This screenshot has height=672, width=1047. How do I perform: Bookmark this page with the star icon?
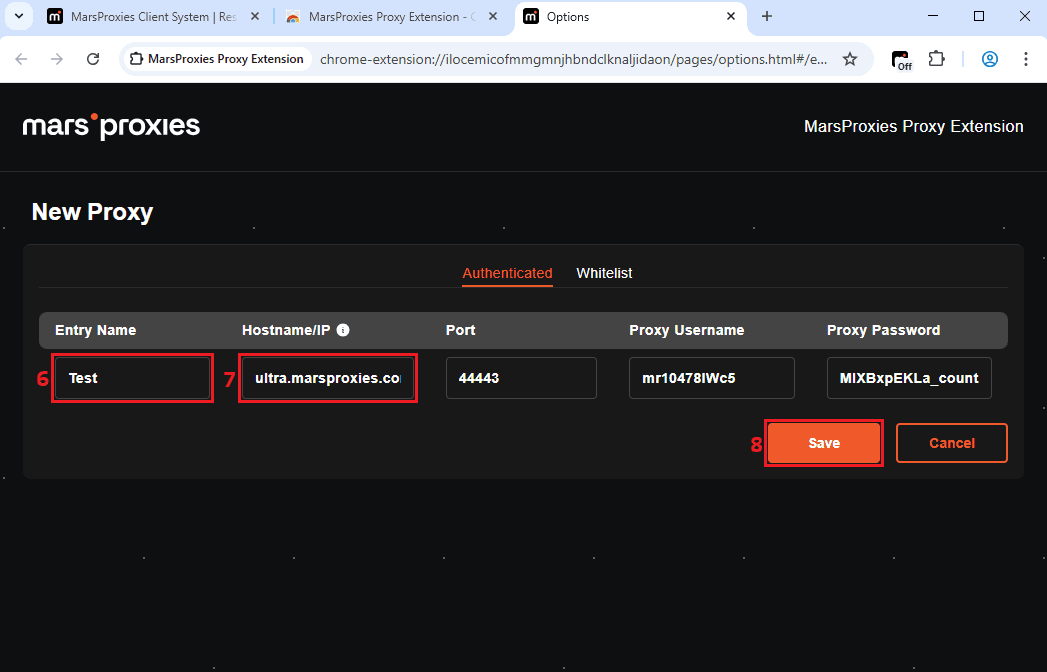(850, 59)
